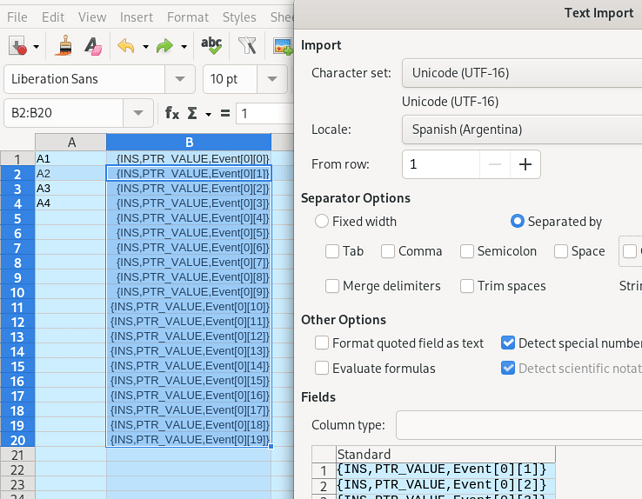The height and width of the screenshot is (499, 642).
Task: Select the Separated by radio button
Action: [x=517, y=221]
